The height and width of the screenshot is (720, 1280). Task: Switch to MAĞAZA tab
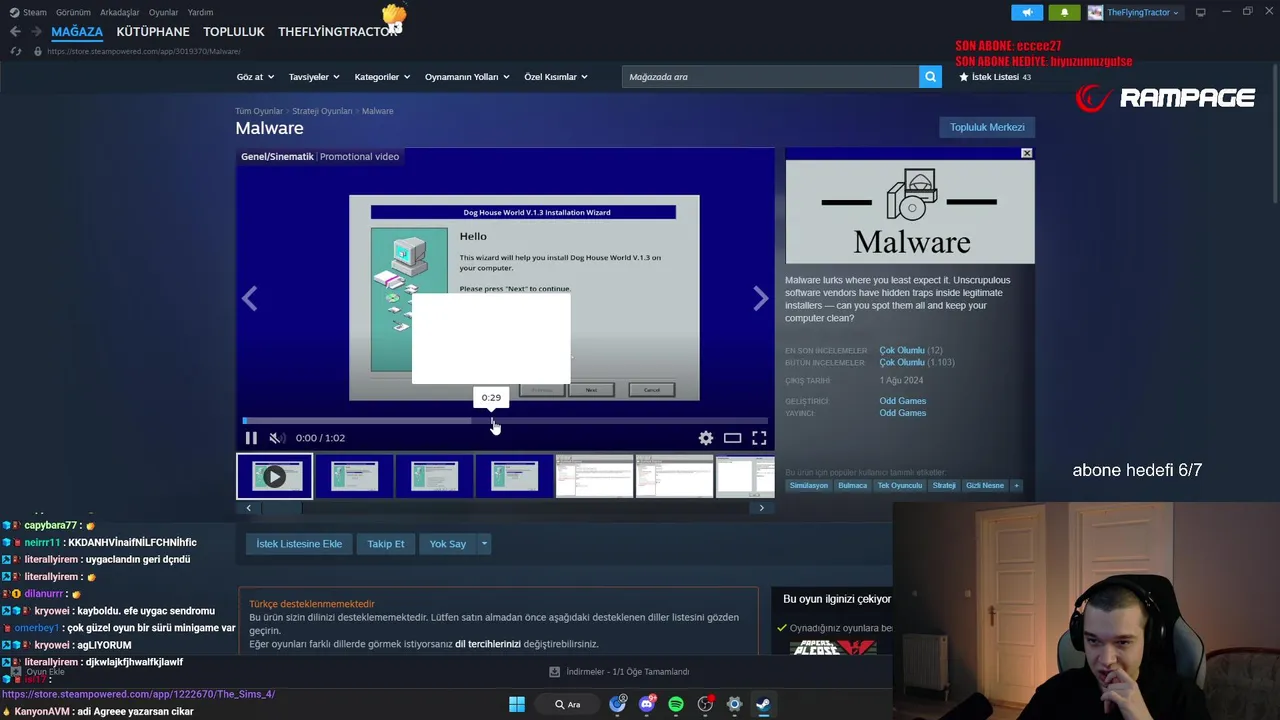[77, 32]
